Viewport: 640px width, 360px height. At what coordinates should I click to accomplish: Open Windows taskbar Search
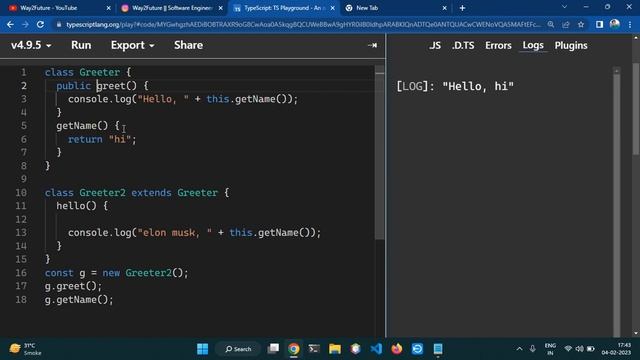click(x=238, y=349)
